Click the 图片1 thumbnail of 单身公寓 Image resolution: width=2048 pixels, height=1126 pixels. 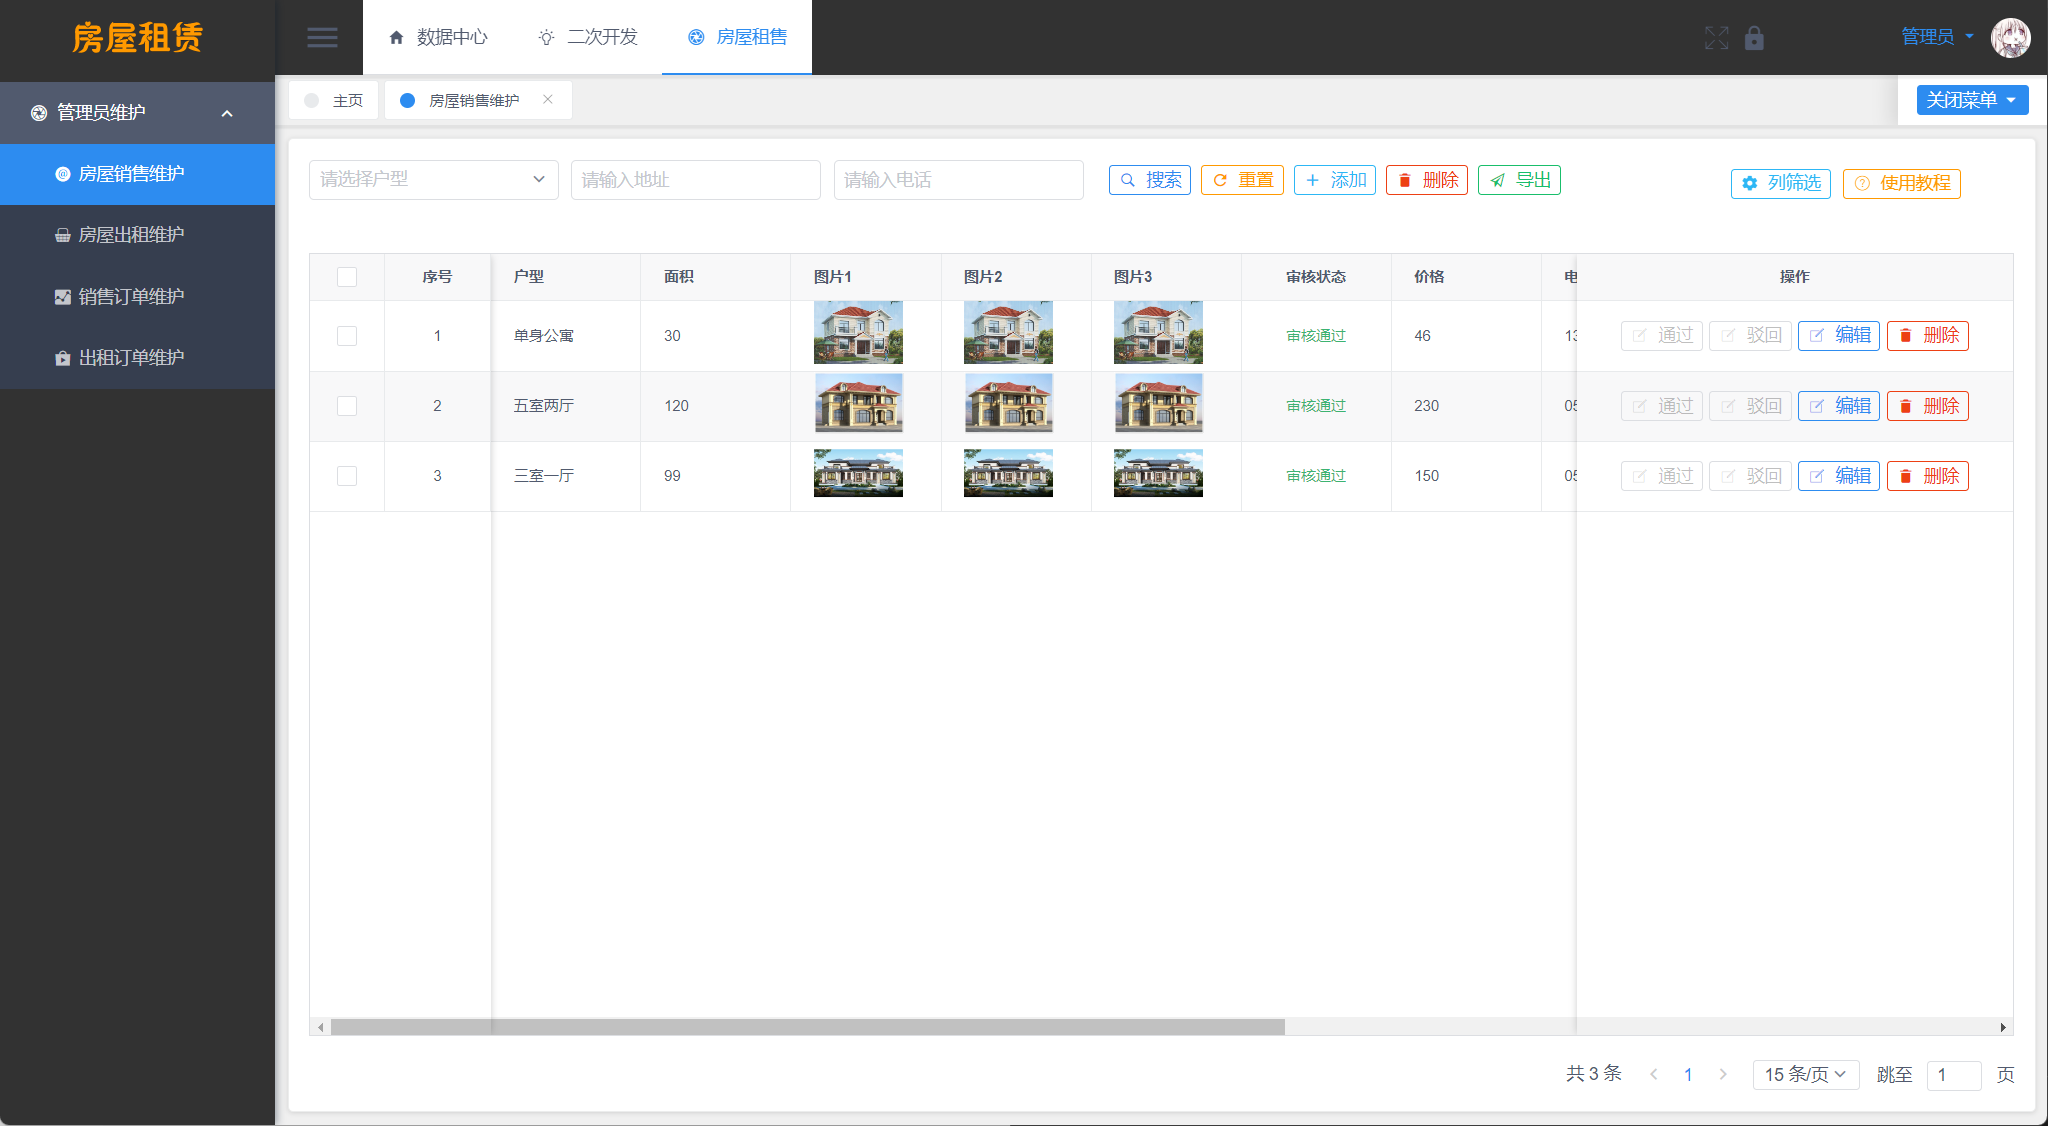click(x=858, y=331)
